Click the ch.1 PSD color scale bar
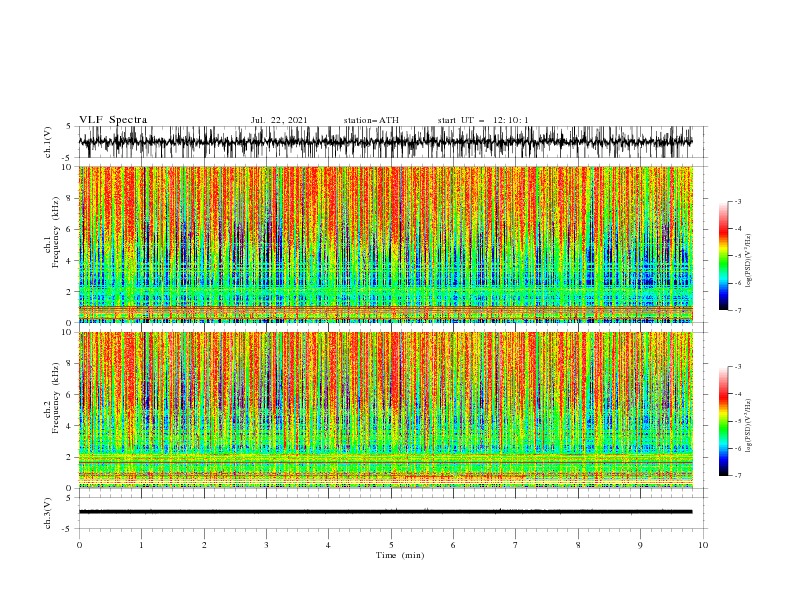 (724, 255)
